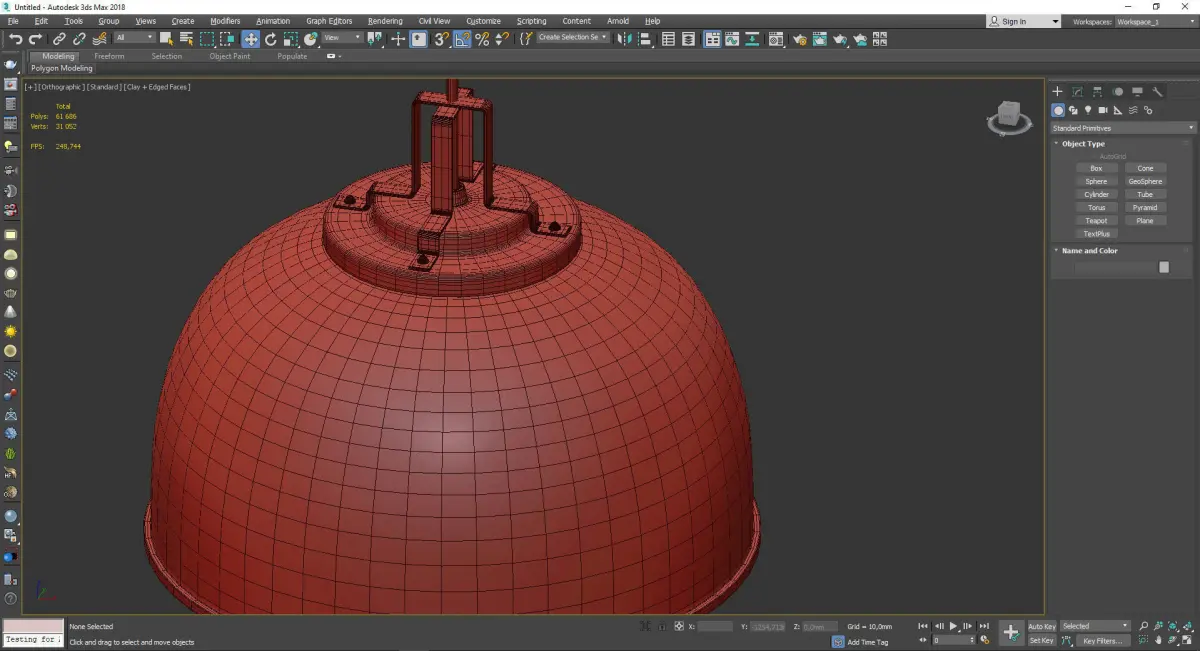Open the Modify panel tab icon
The height and width of the screenshot is (651, 1200).
[x=1077, y=92]
